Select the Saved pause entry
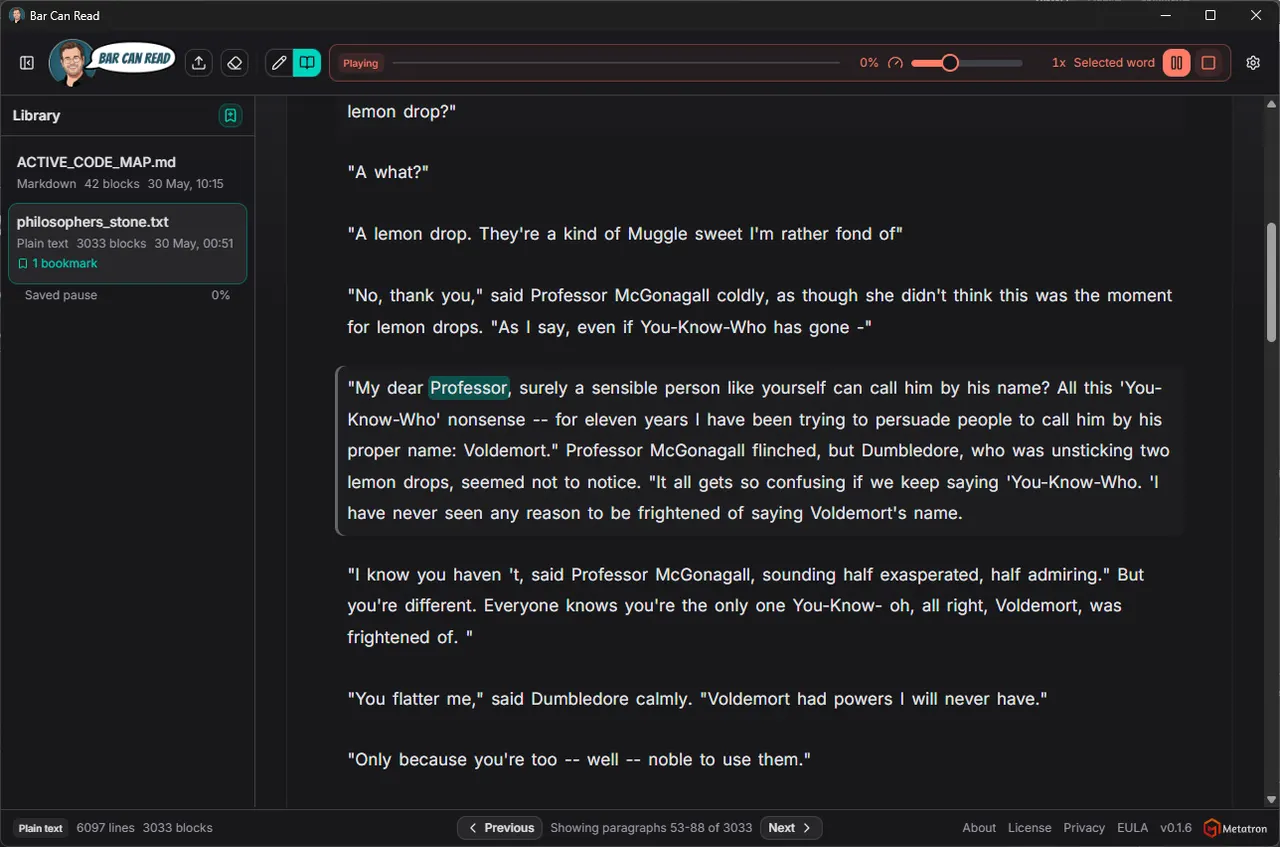 pos(127,295)
